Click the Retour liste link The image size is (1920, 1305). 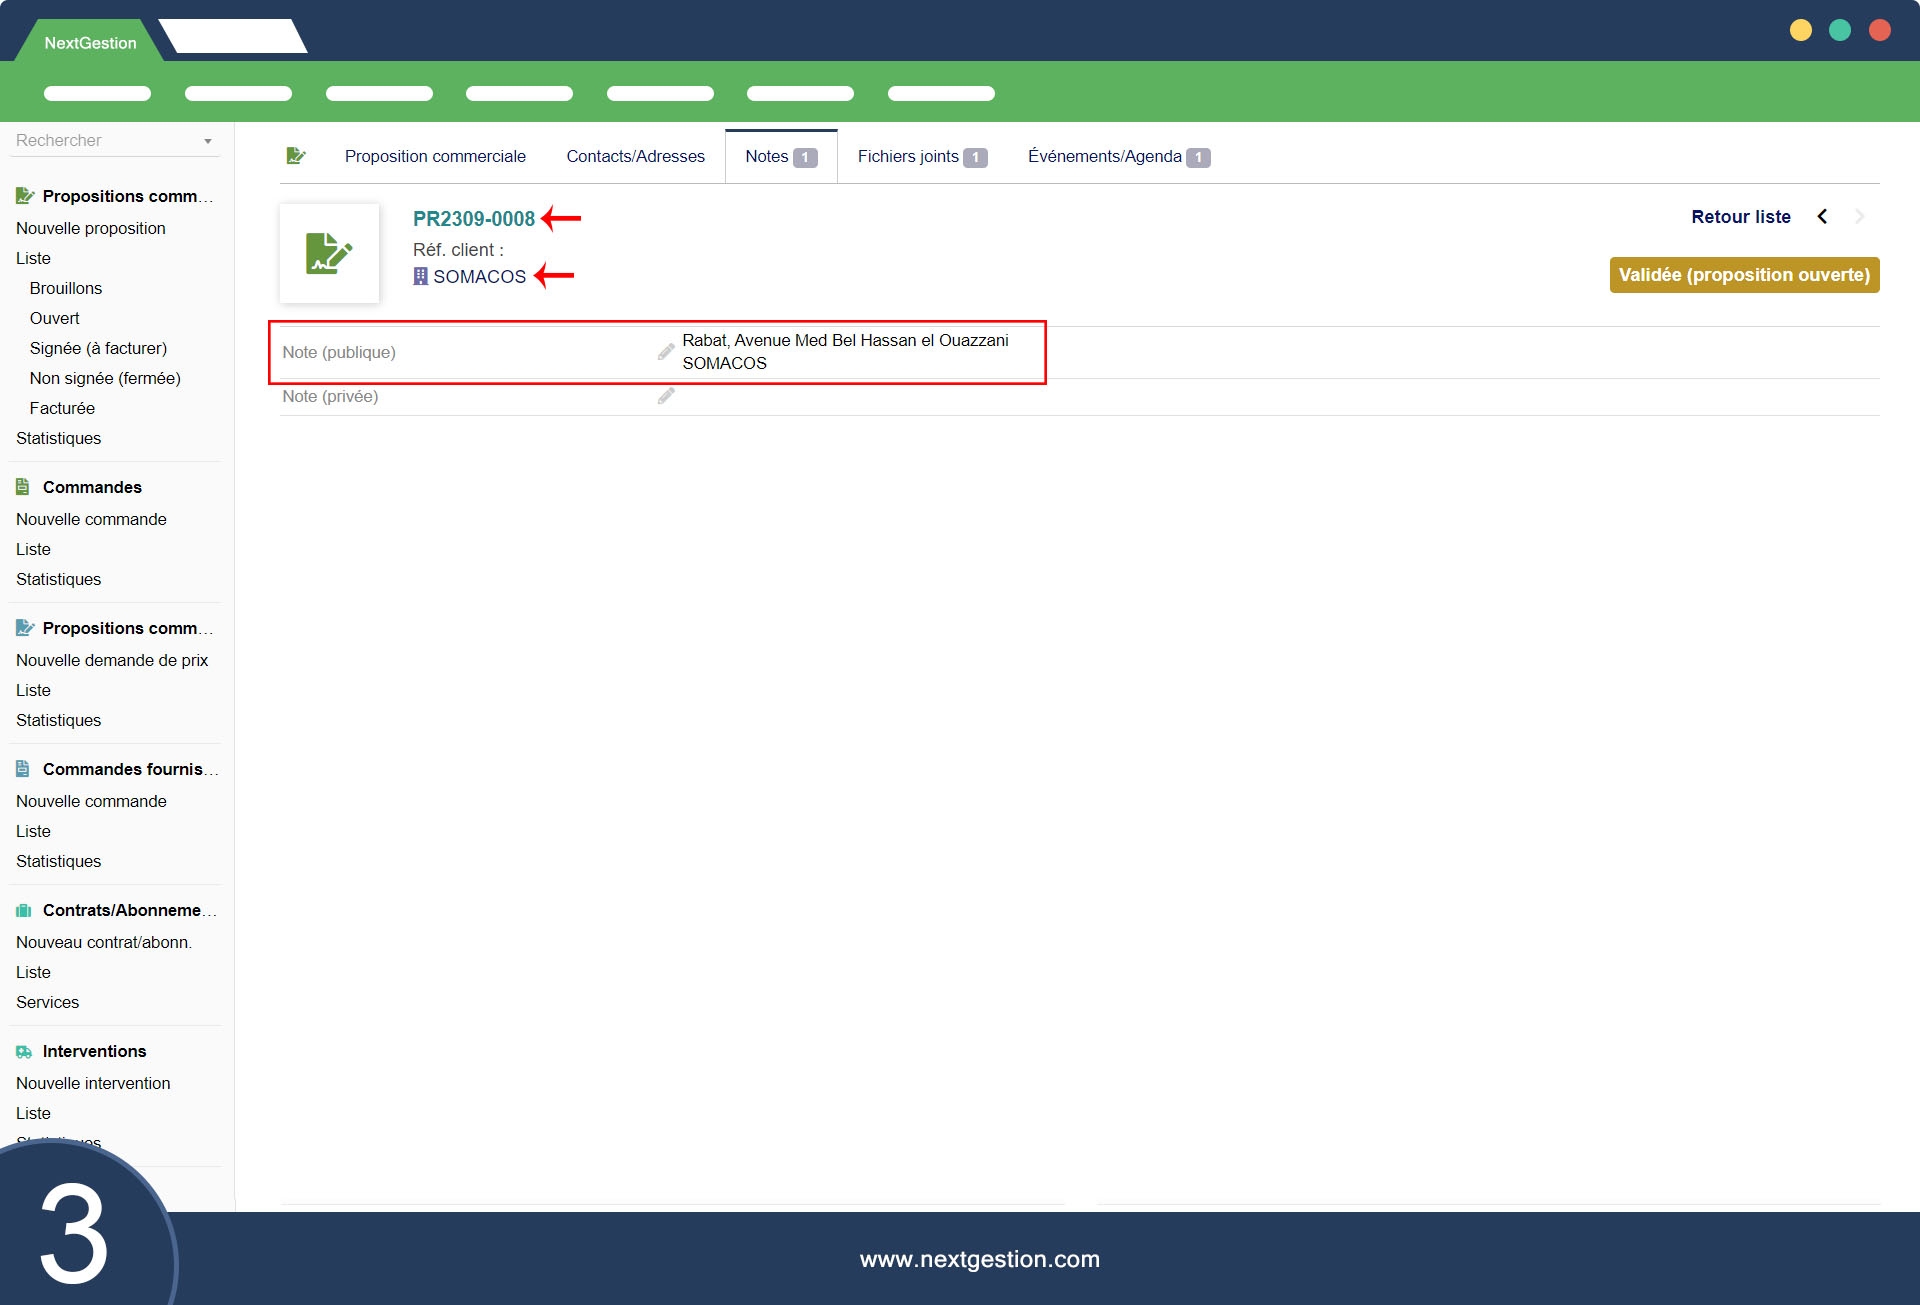point(1740,217)
